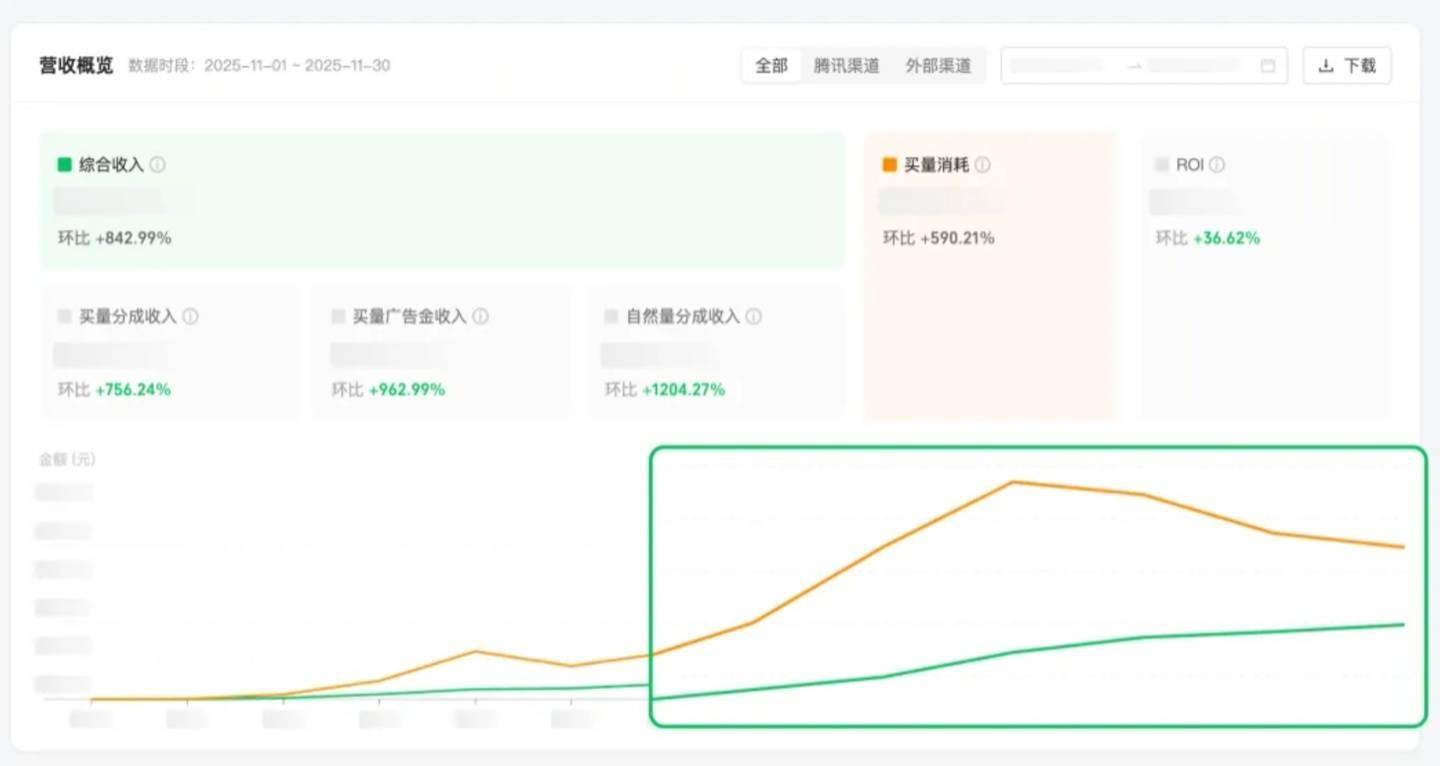
Task: Click info icon beside 买量广告金收入
Action: pos(481,316)
